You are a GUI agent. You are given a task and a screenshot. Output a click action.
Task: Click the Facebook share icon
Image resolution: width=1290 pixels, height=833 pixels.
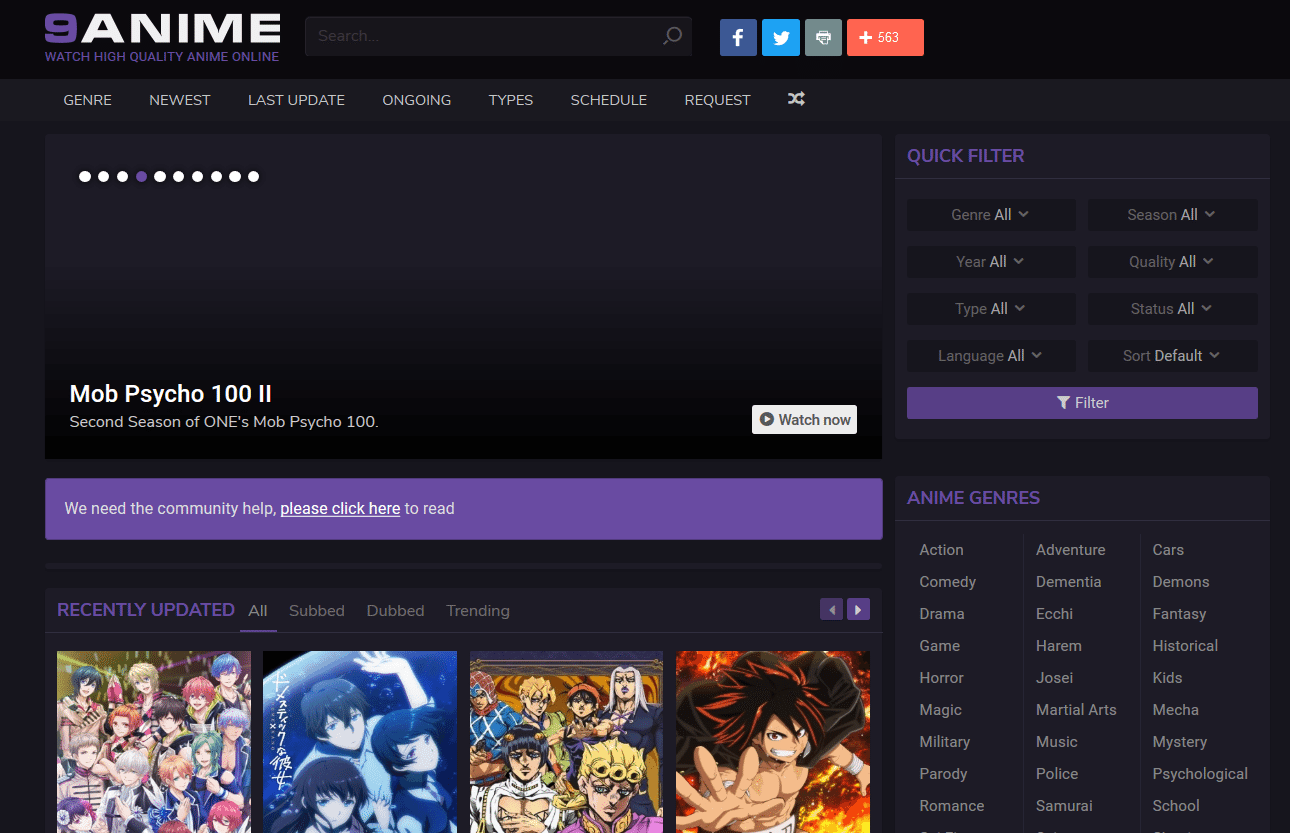[738, 37]
